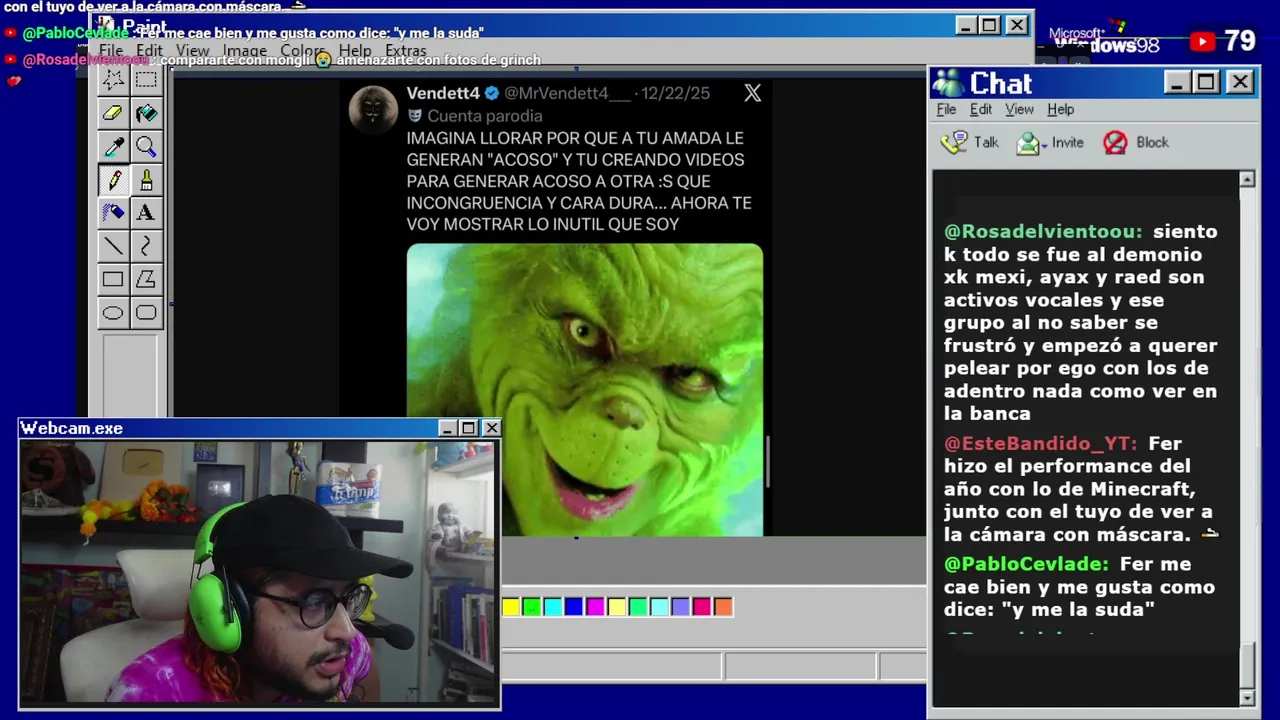Pick the magenta palette swatch
Screen dimensions: 1280x720
click(595, 607)
